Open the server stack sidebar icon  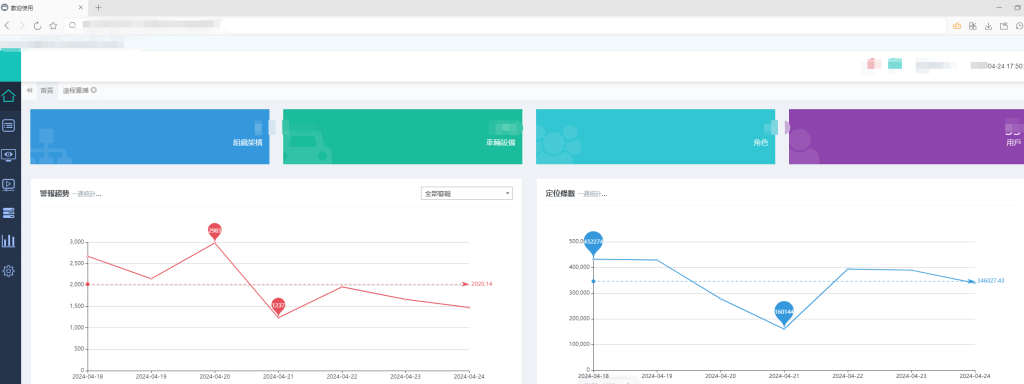point(8,213)
